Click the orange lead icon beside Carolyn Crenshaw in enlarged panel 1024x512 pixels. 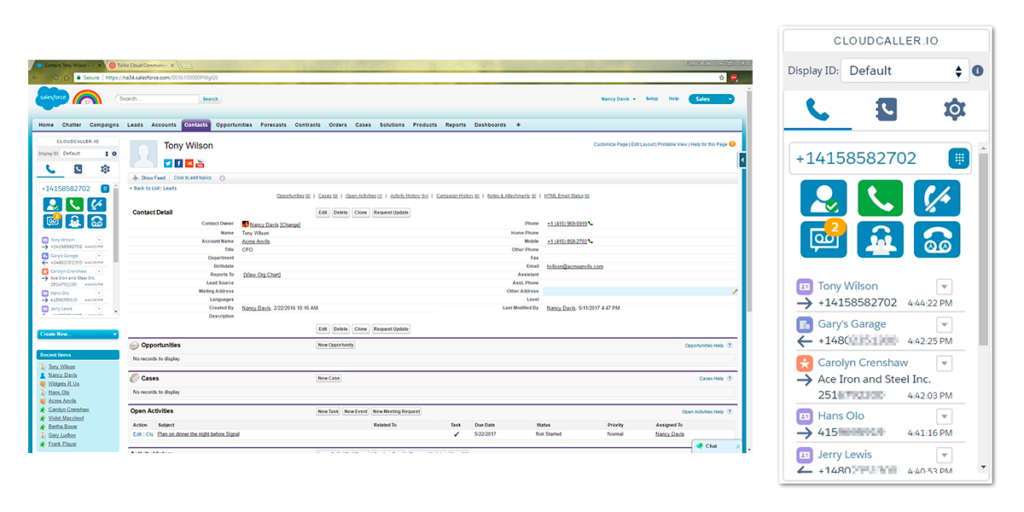(x=805, y=362)
